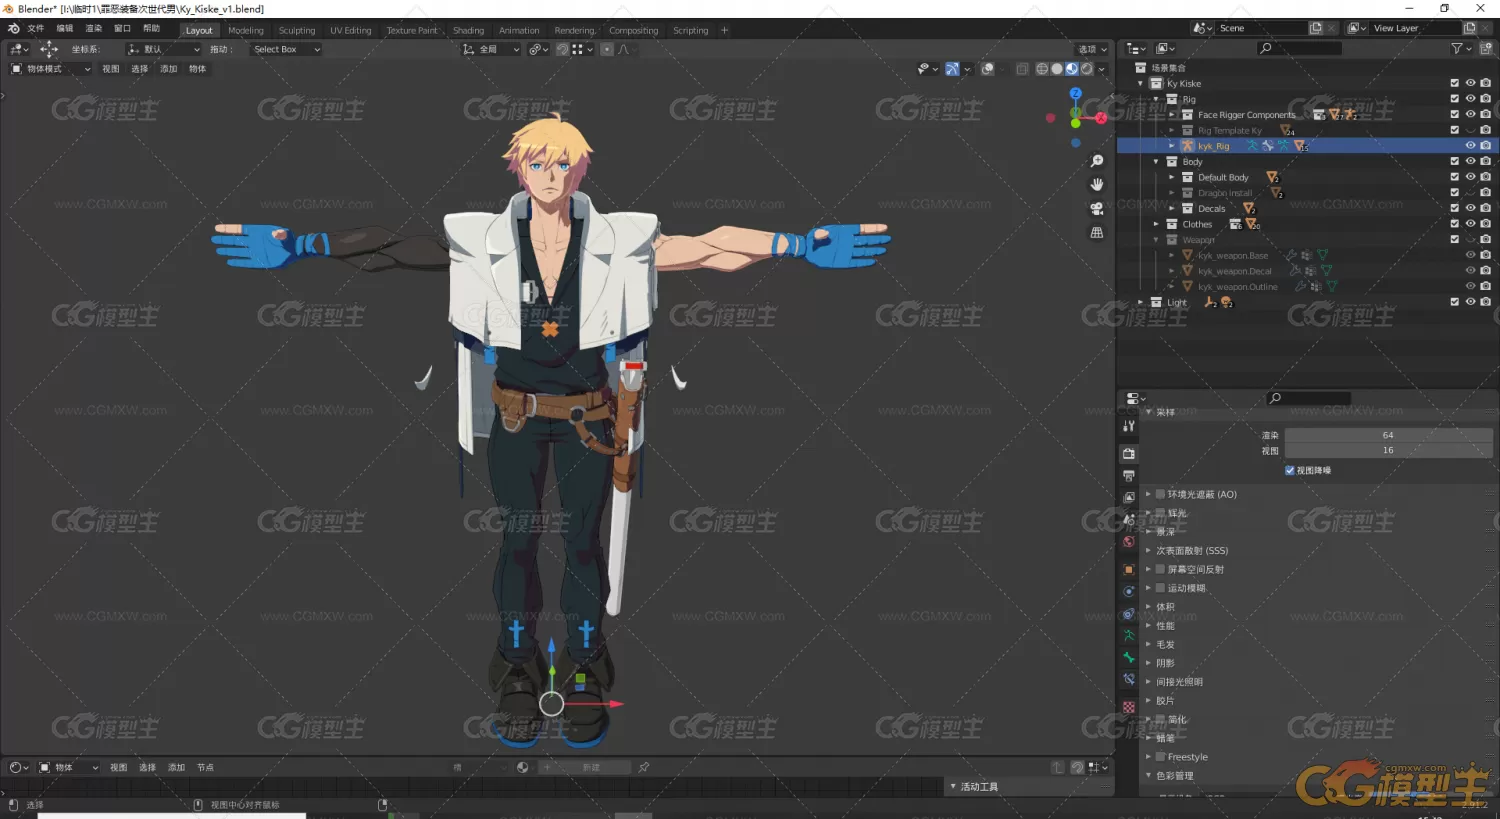Open the Physics properties tab
The height and width of the screenshot is (819, 1500).
[1129, 592]
